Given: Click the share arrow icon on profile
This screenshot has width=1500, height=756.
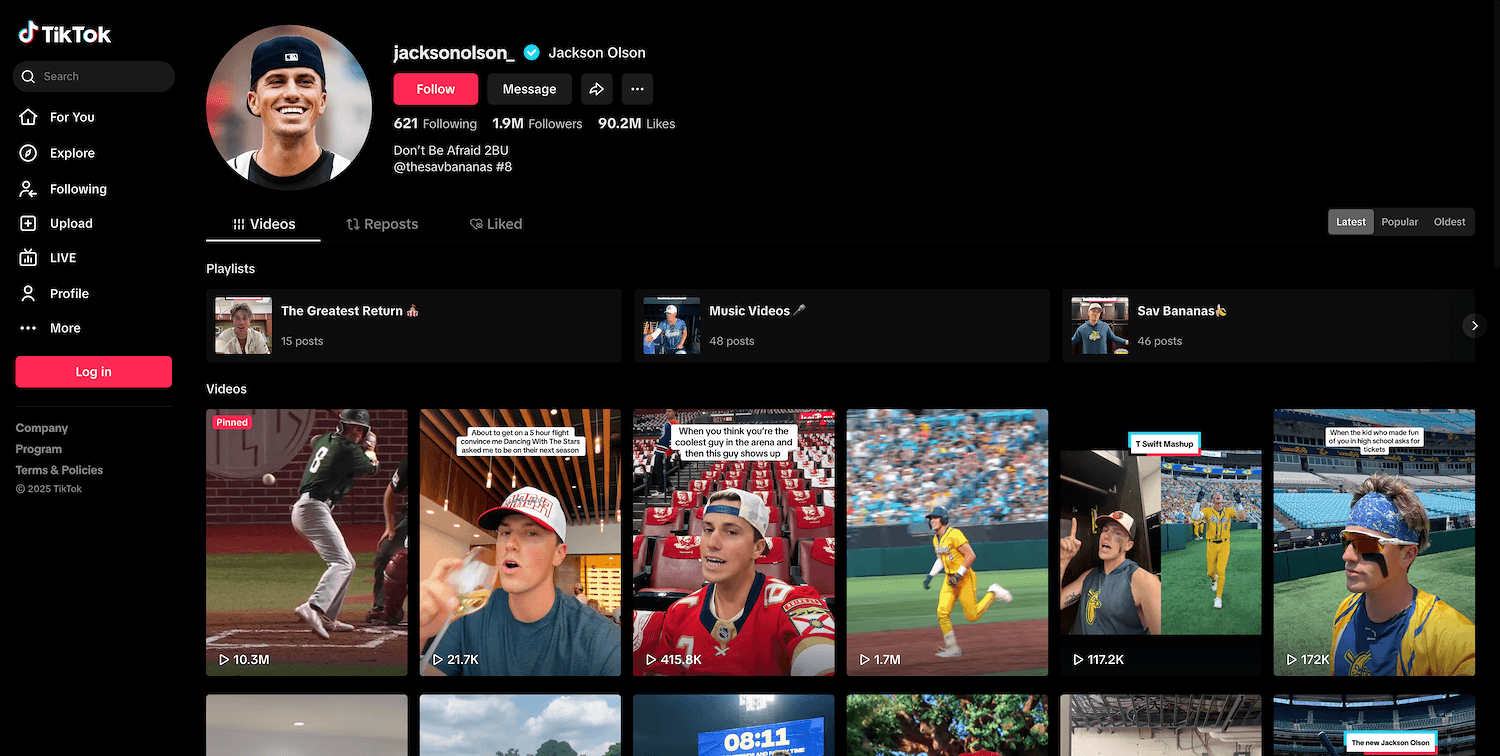Looking at the screenshot, I should (x=596, y=89).
